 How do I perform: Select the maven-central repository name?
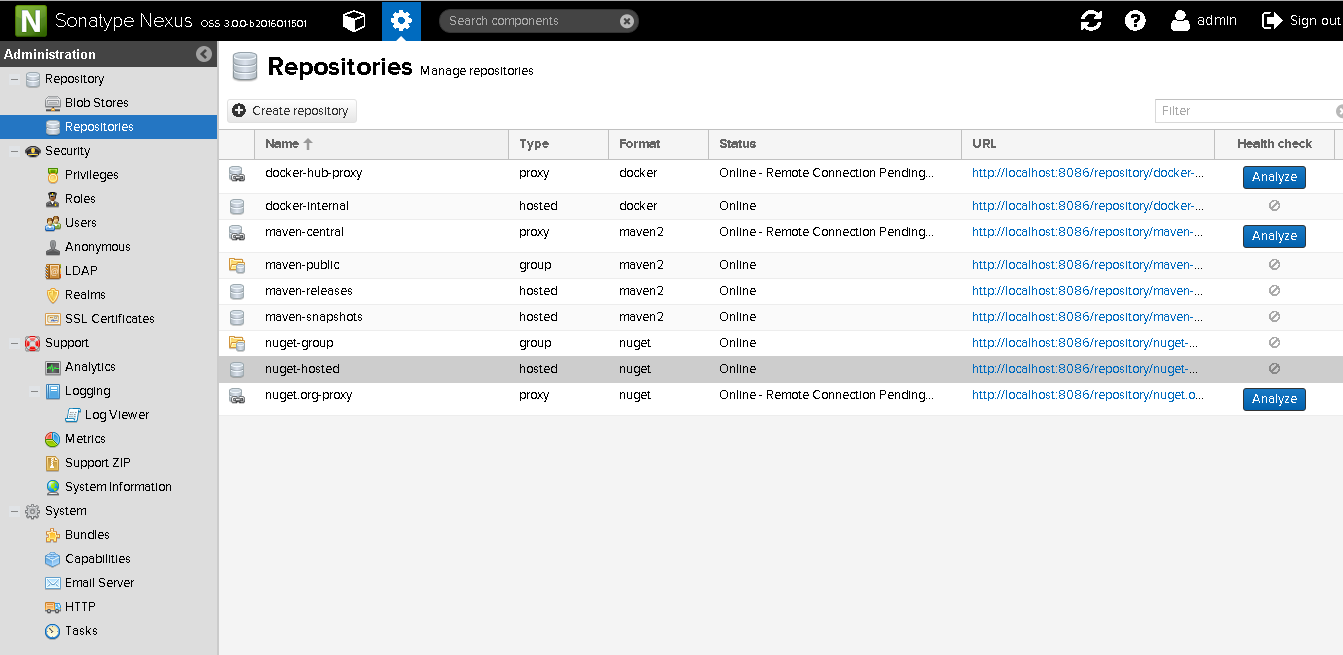[304, 232]
